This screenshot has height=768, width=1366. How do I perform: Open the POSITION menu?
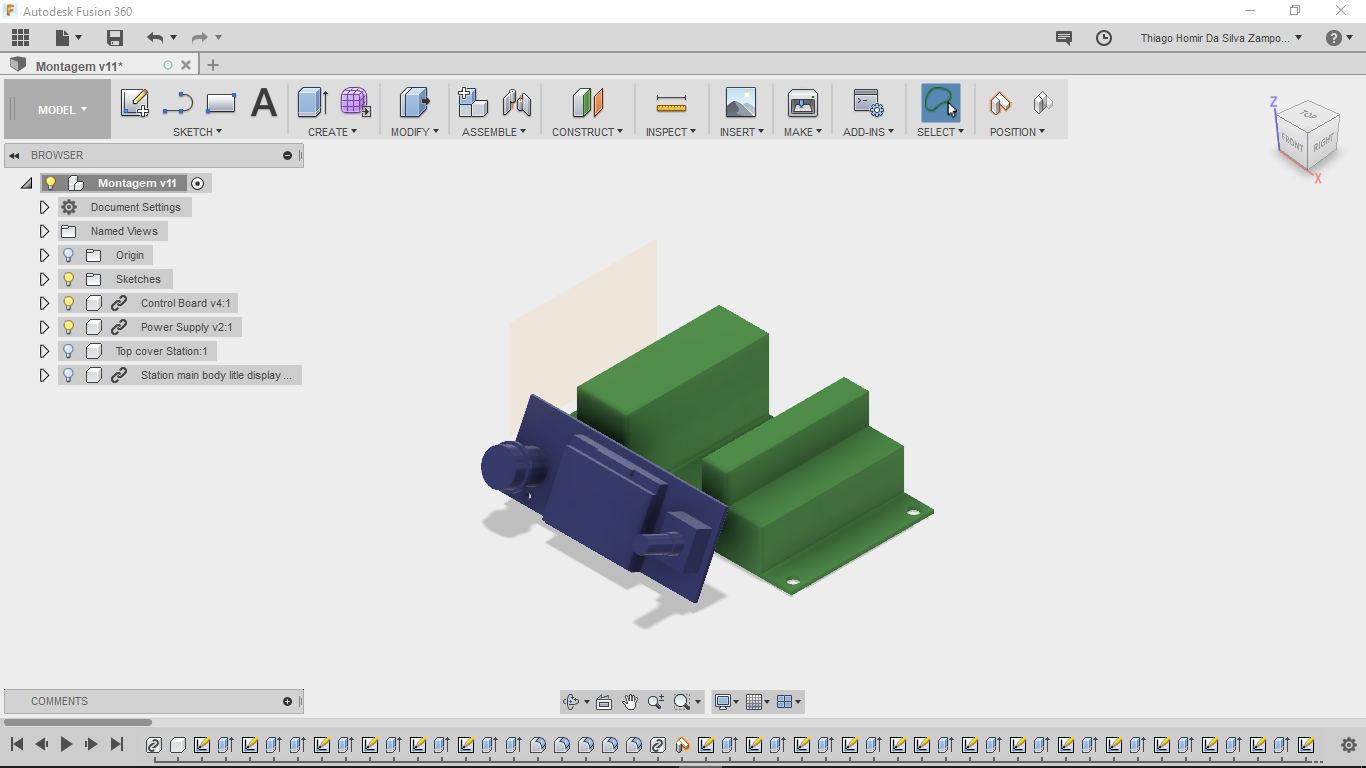[x=1017, y=132]
